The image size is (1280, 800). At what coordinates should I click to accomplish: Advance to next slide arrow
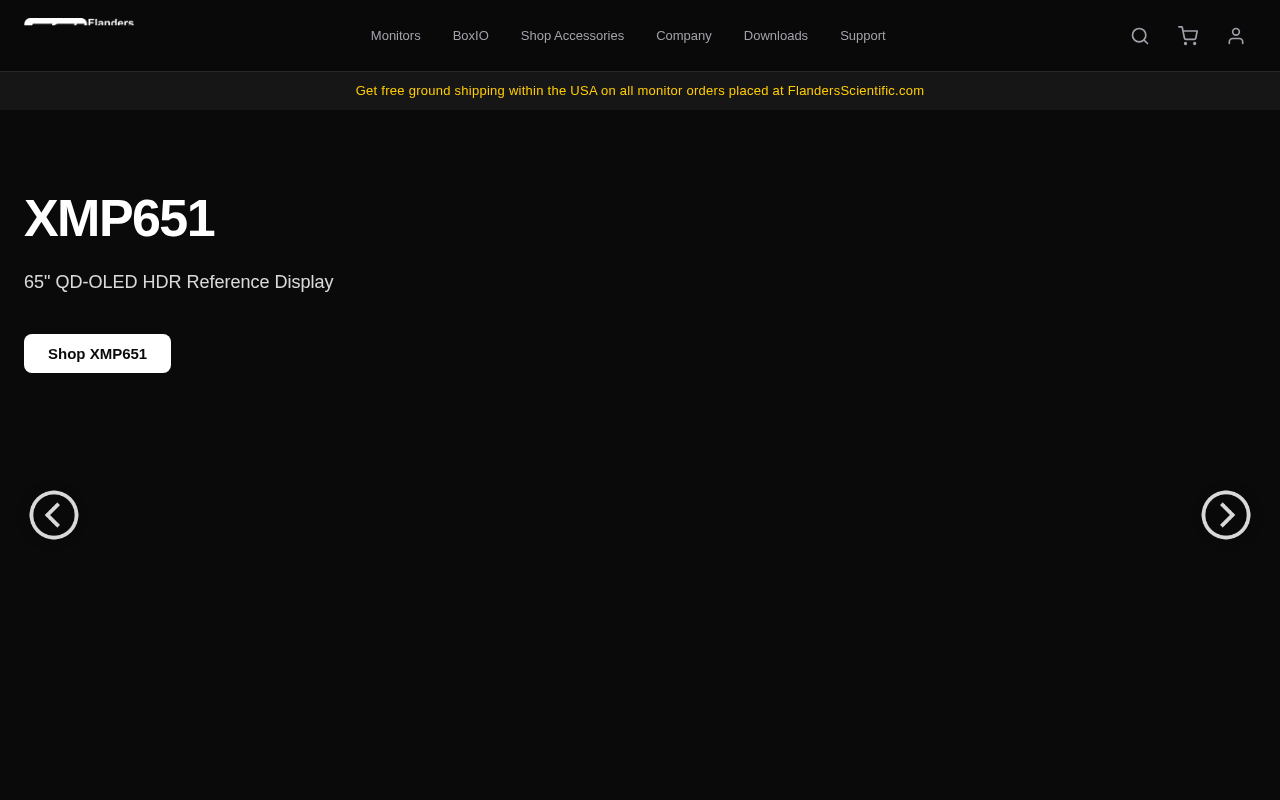tap(1226, 515)
